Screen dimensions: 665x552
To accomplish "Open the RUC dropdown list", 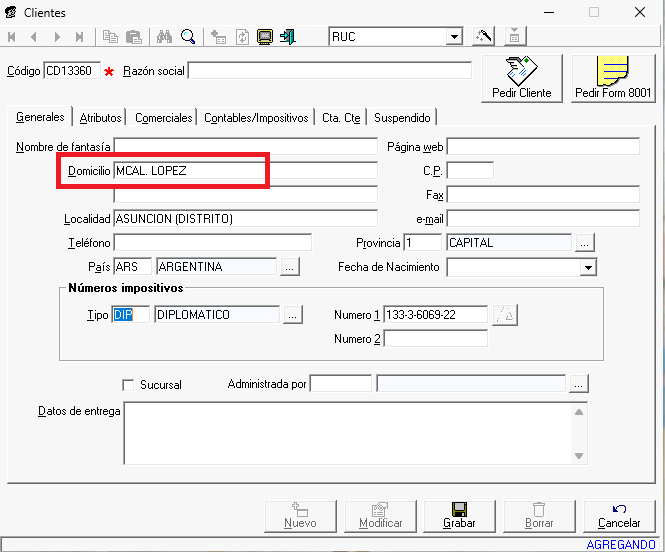I will coord(454,37).
